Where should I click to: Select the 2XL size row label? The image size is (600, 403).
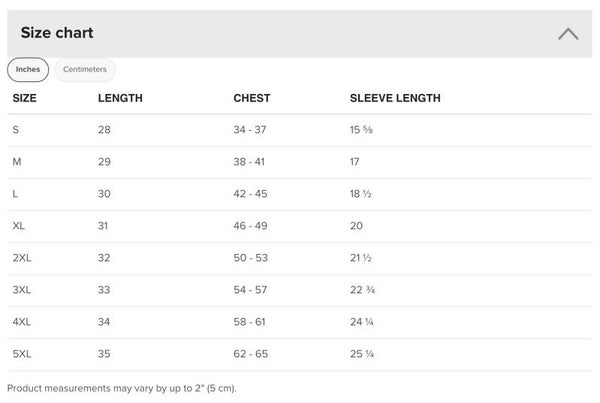tap(22, 258)
